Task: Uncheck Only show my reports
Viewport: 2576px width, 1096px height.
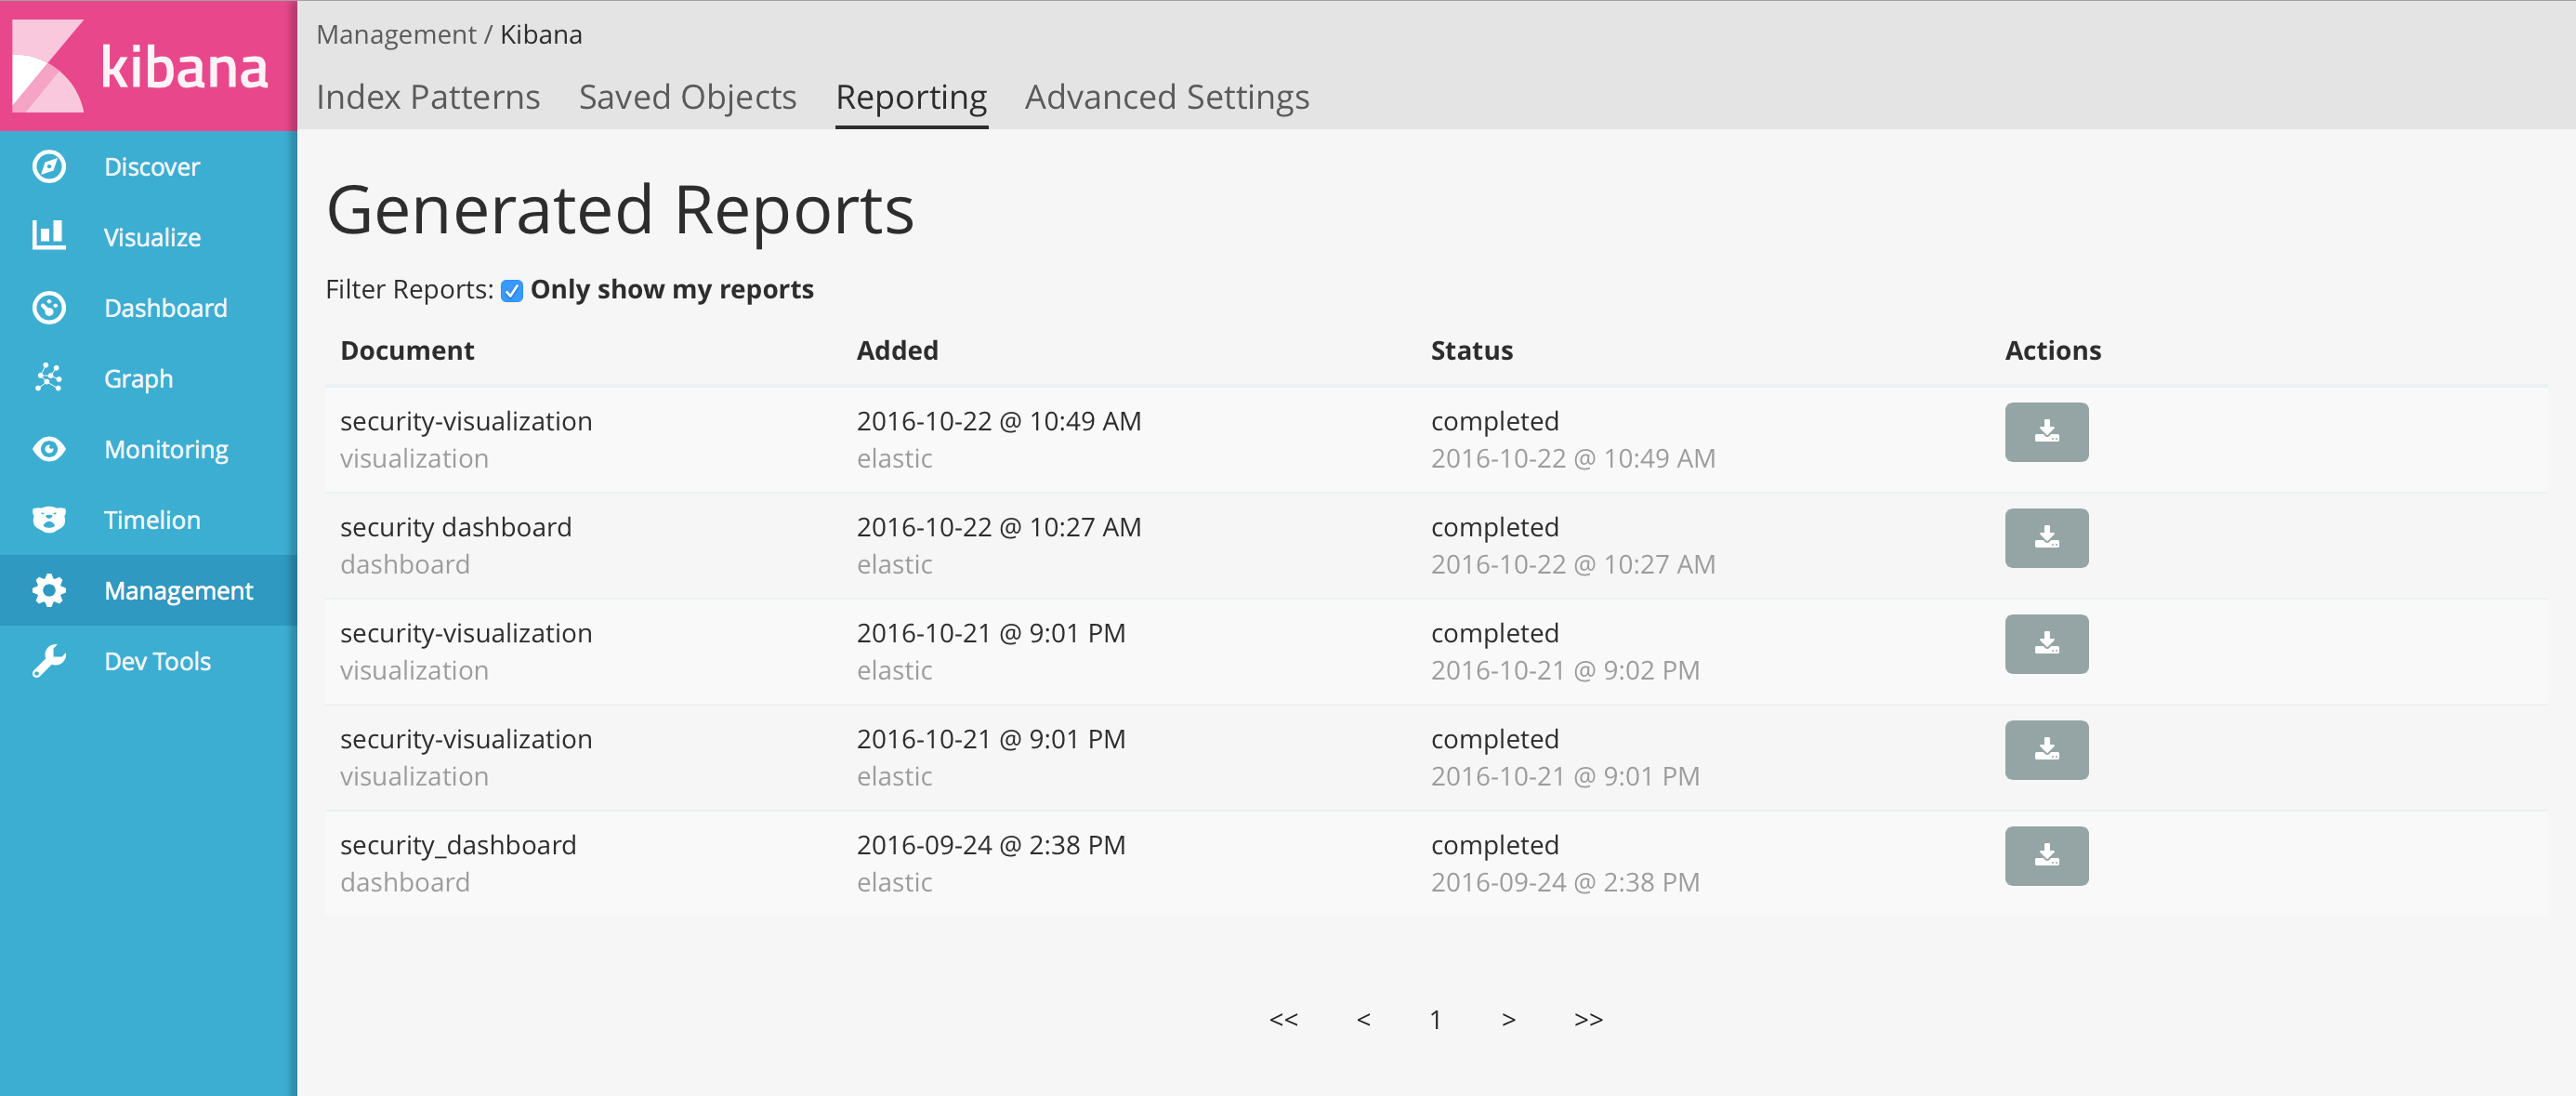Action: [x=511, y=290]
